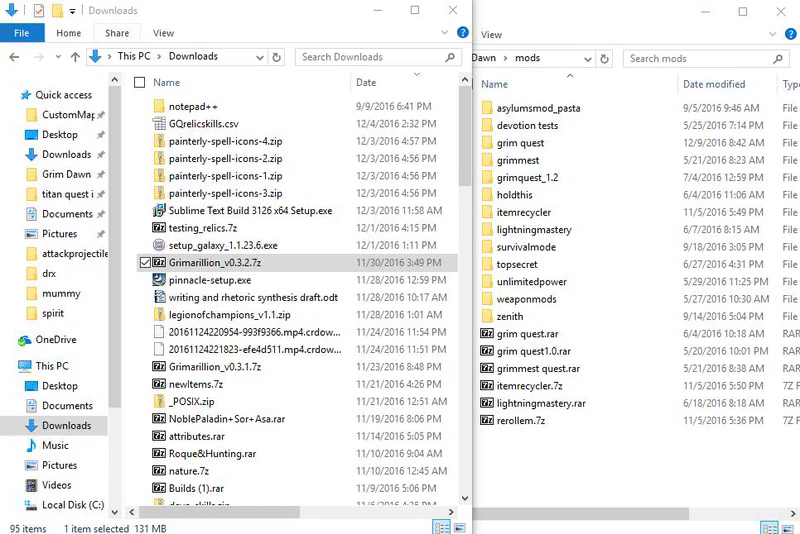Viewport: 800px width, 534px height.
Task: Open Videos under This PC
Action: coord(48,485)
